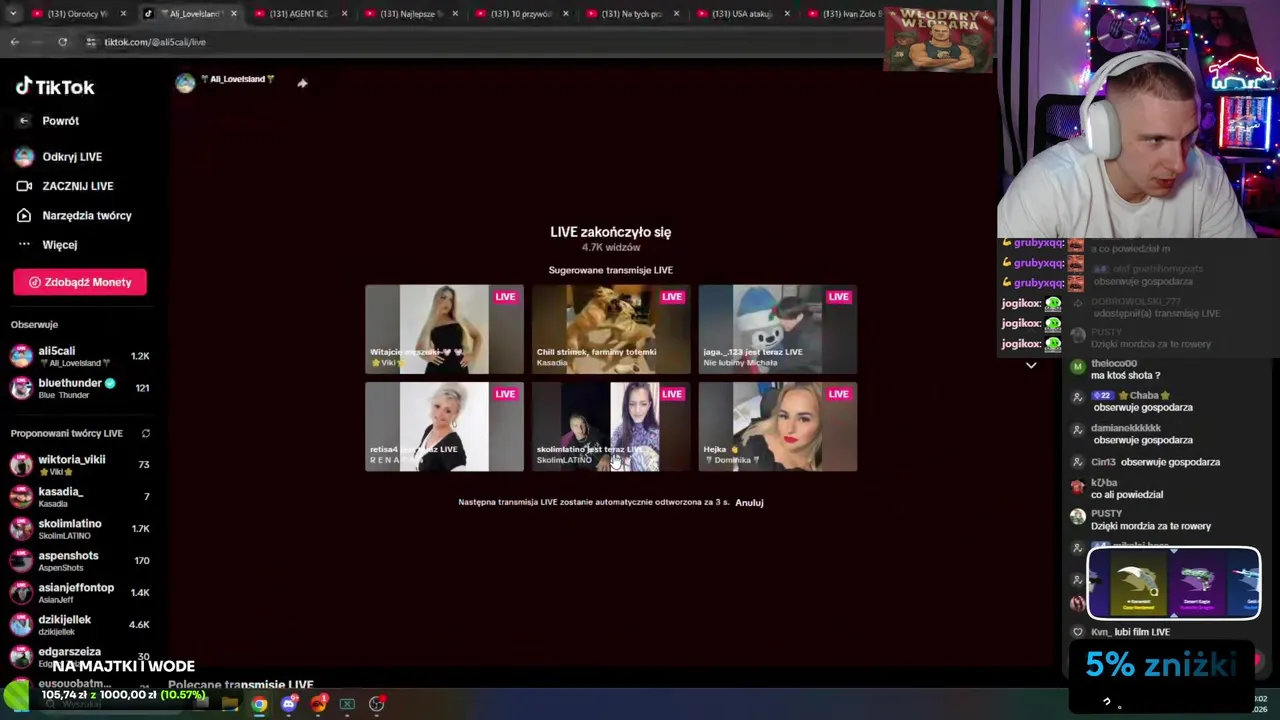Click the browser back arrow

coord(14,42)
